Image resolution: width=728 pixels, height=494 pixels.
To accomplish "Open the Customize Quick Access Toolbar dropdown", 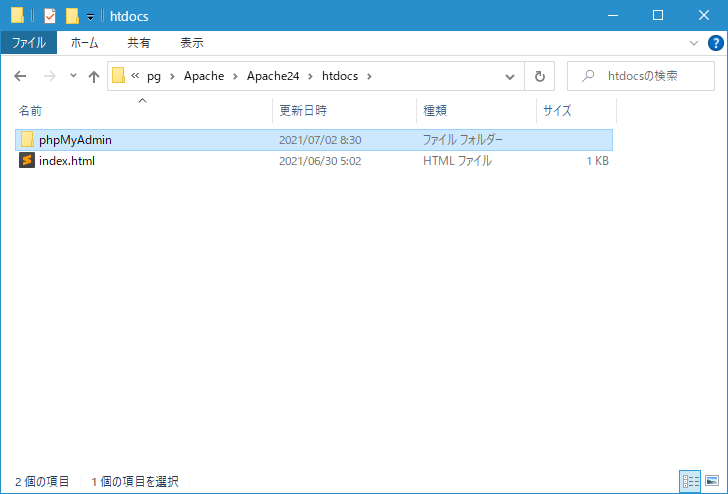I will [91, 17].
